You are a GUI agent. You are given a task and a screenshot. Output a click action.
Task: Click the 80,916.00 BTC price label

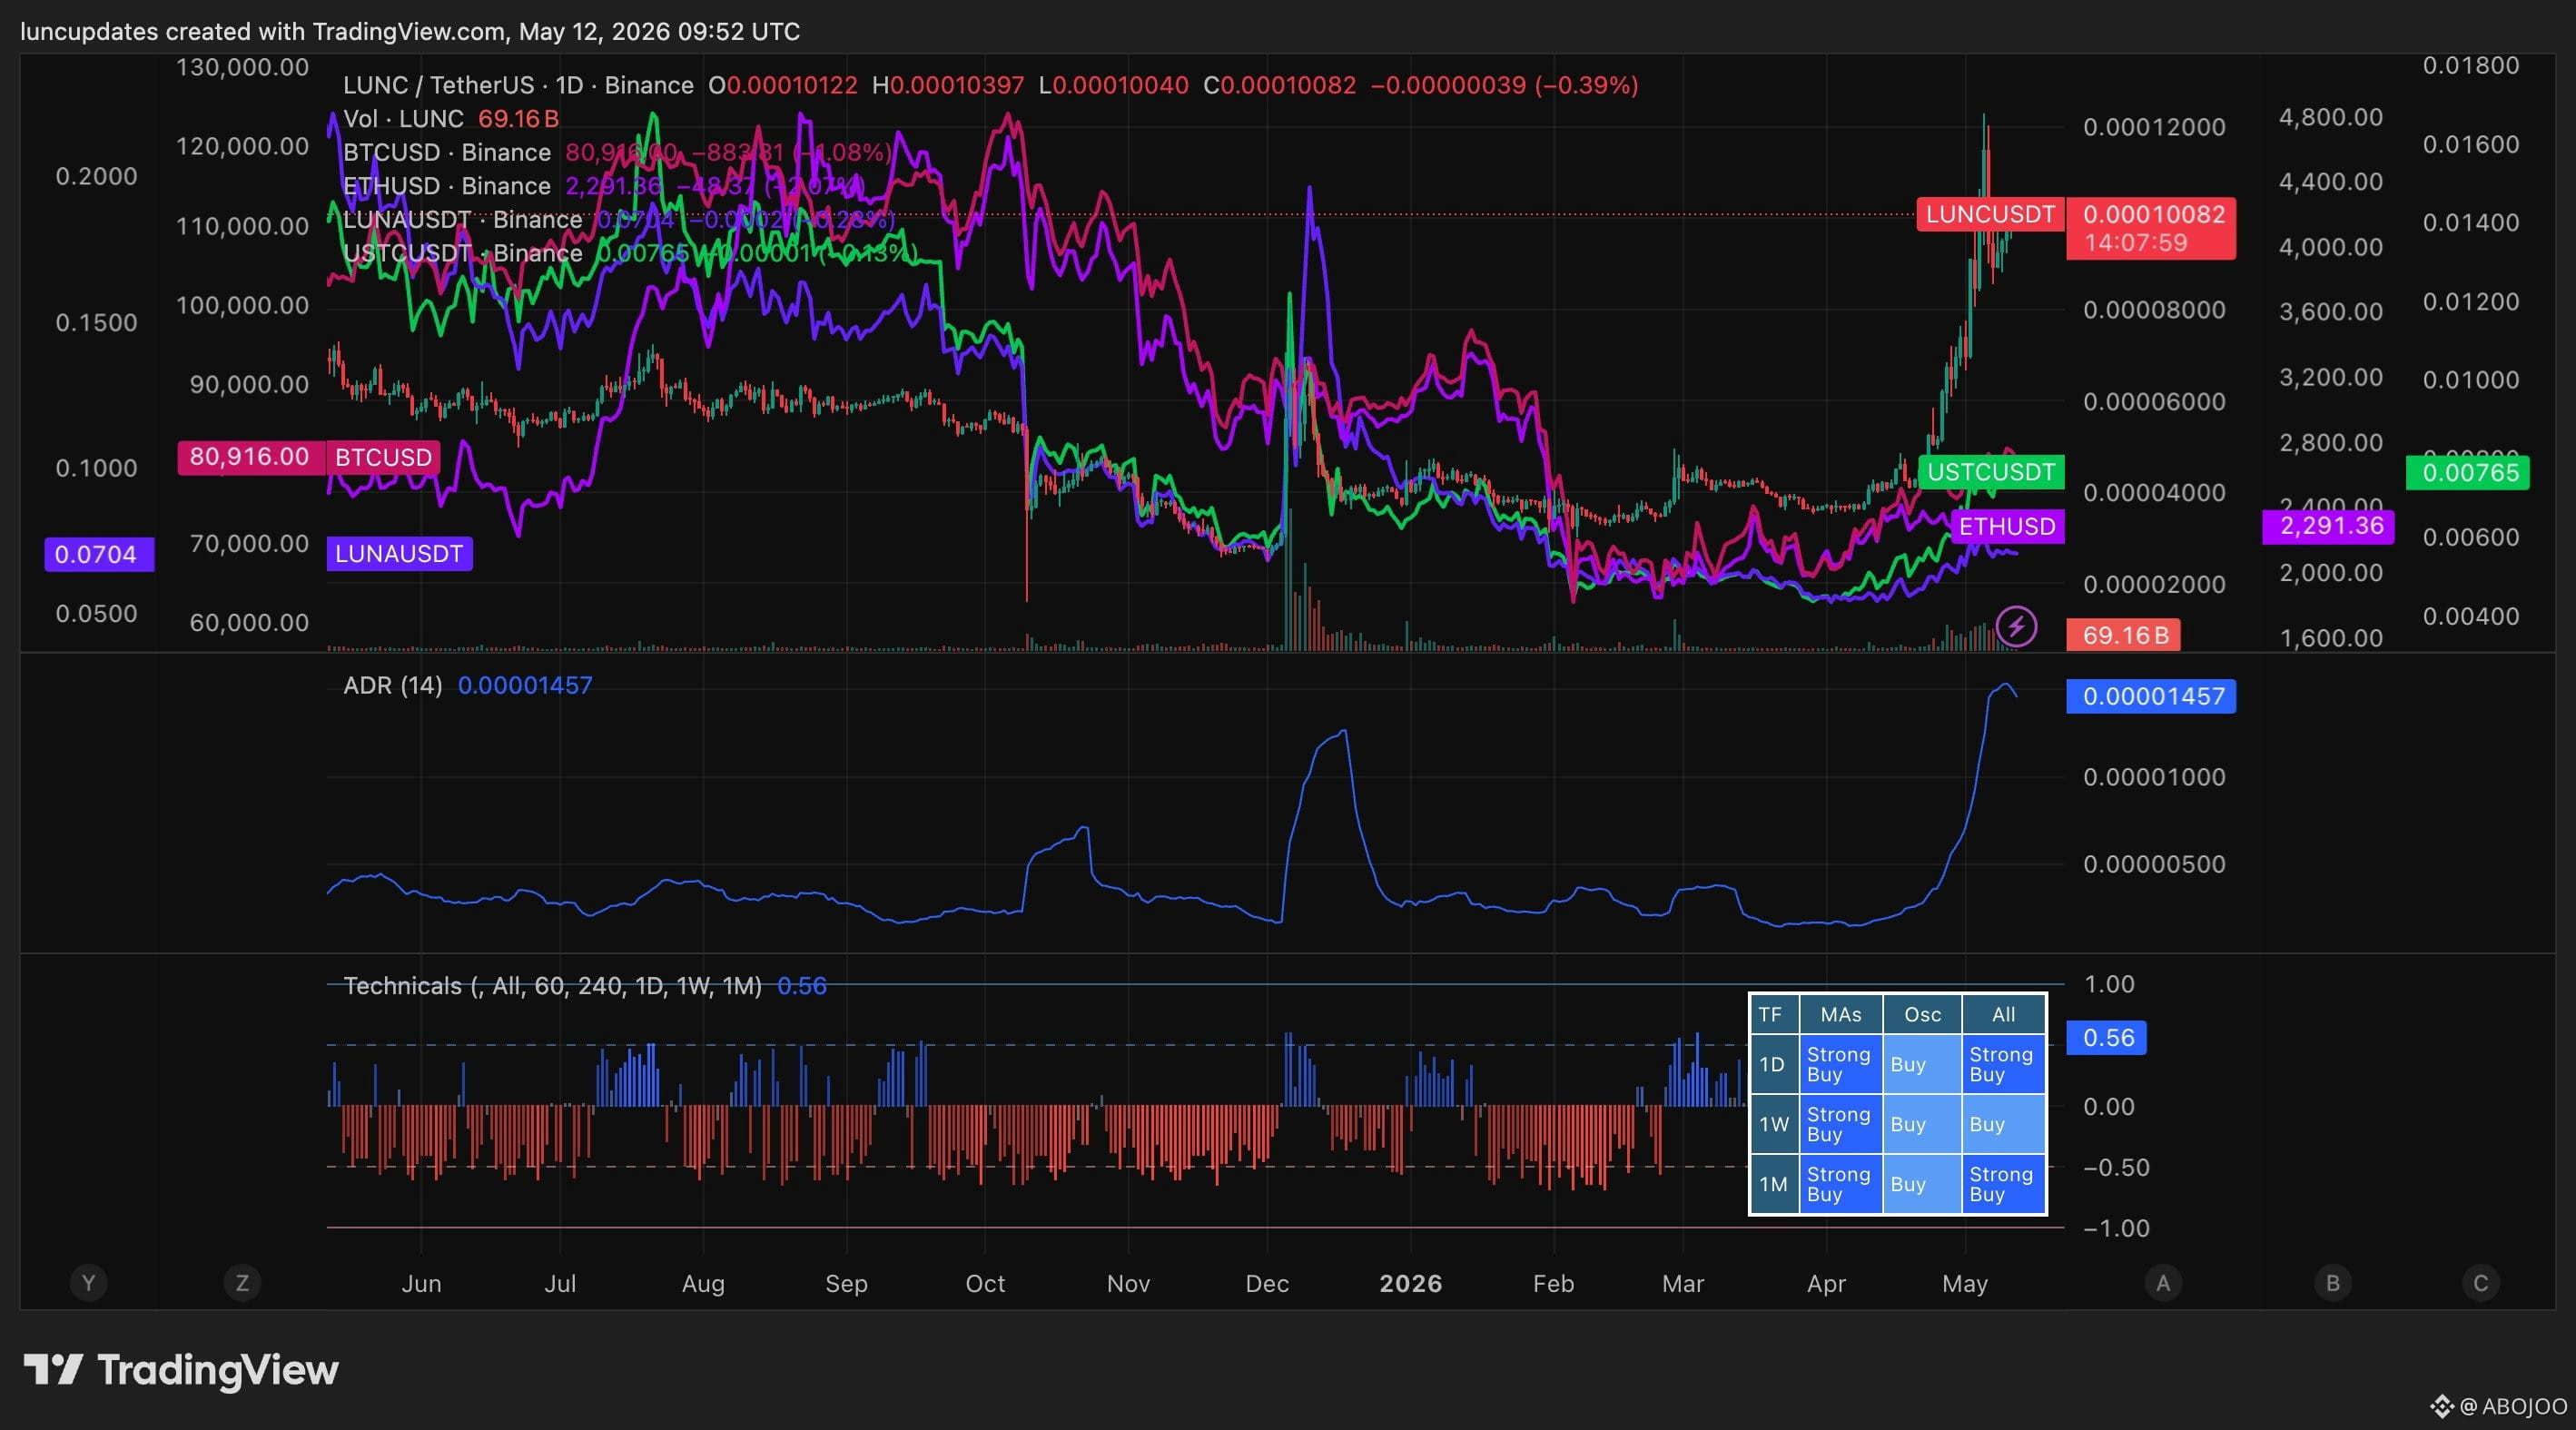pyautogui.click(x=250, y=457)
